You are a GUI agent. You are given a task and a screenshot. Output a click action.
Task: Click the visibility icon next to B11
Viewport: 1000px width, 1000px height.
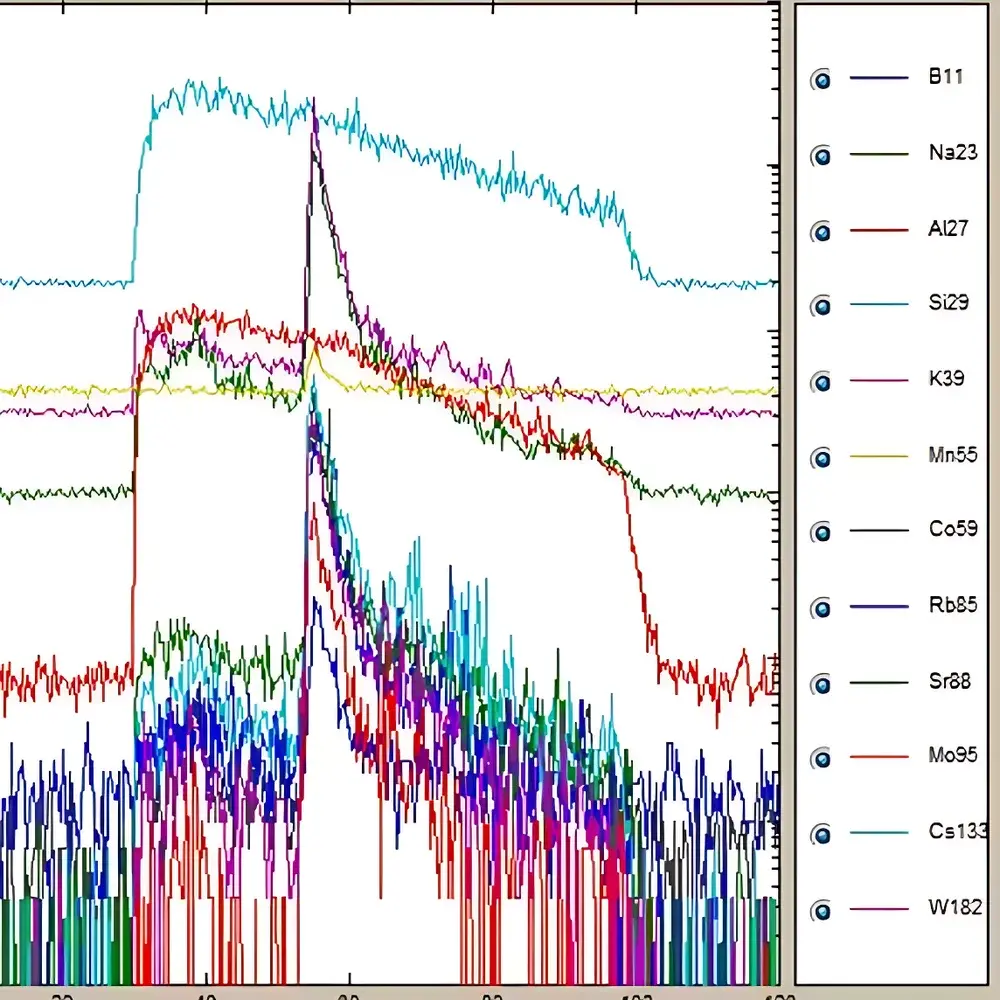pos(823,80)
